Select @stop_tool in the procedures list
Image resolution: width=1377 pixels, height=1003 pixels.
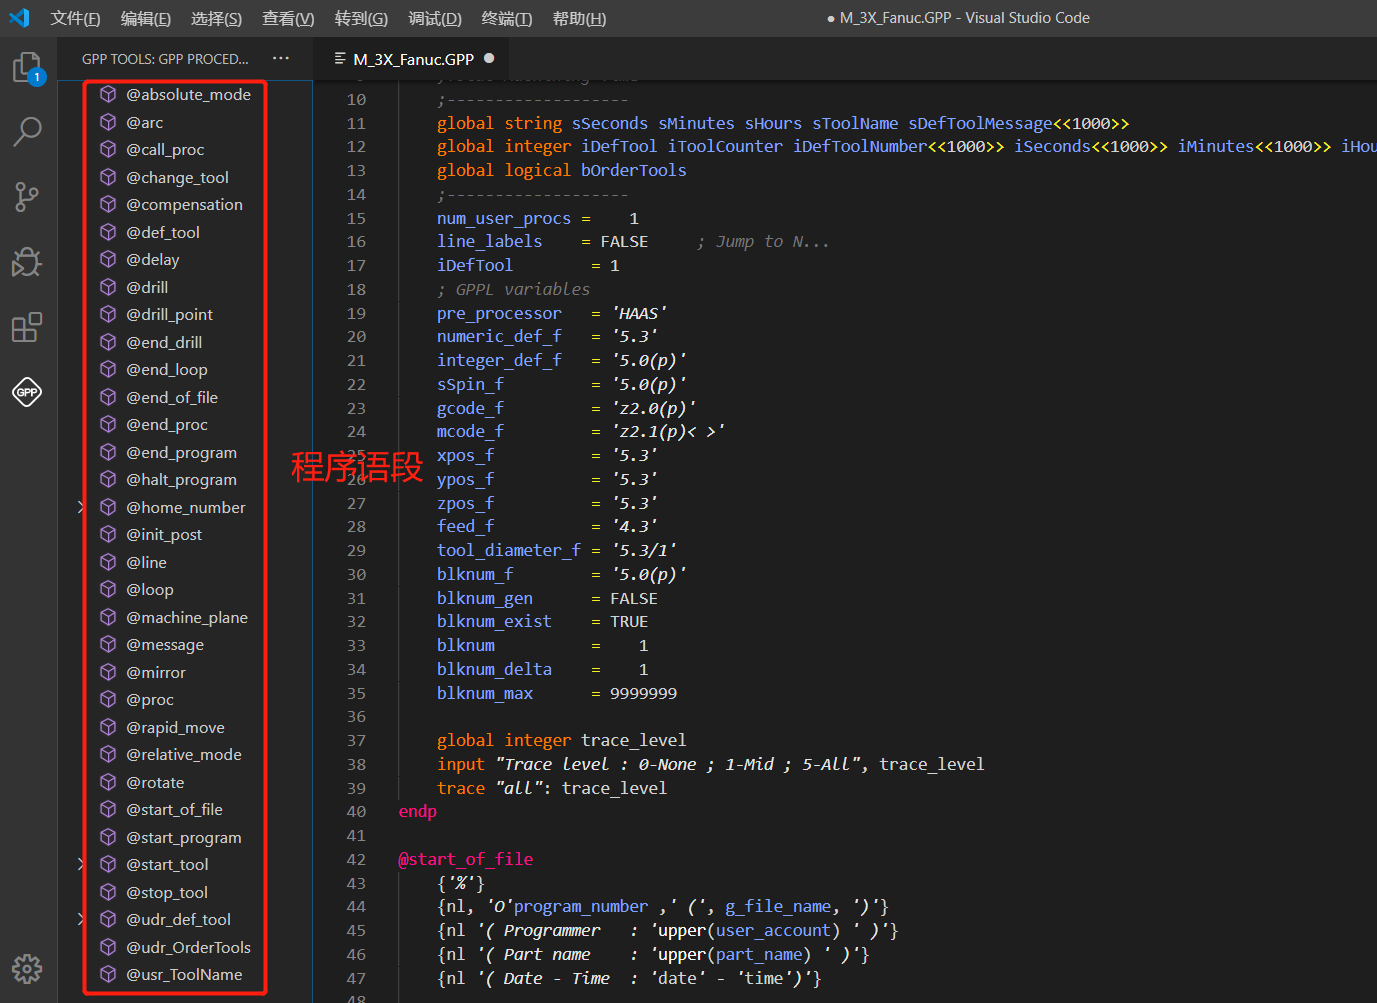[x=167, y=892]
